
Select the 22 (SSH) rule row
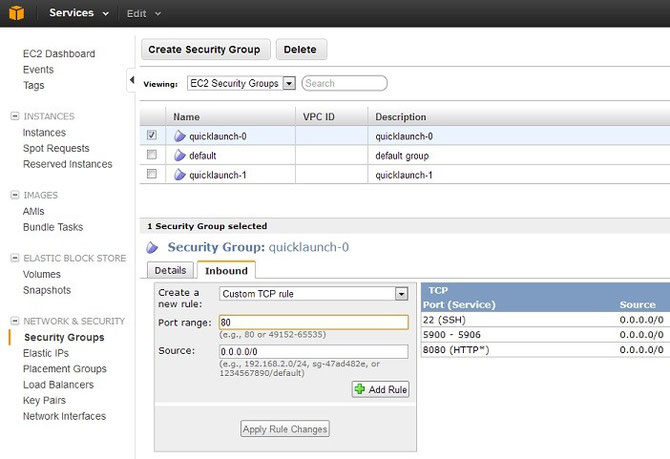[x=545, y=320]
